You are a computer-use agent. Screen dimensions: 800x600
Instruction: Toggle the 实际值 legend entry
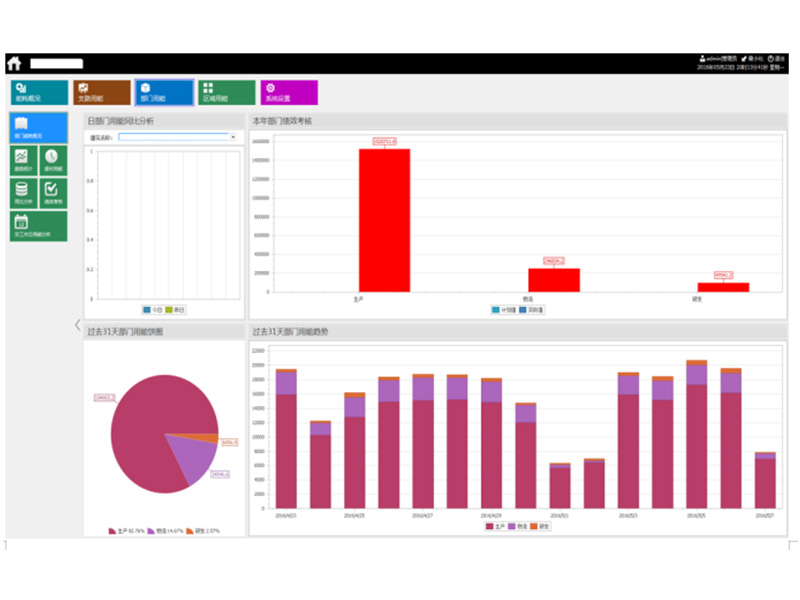532,310
